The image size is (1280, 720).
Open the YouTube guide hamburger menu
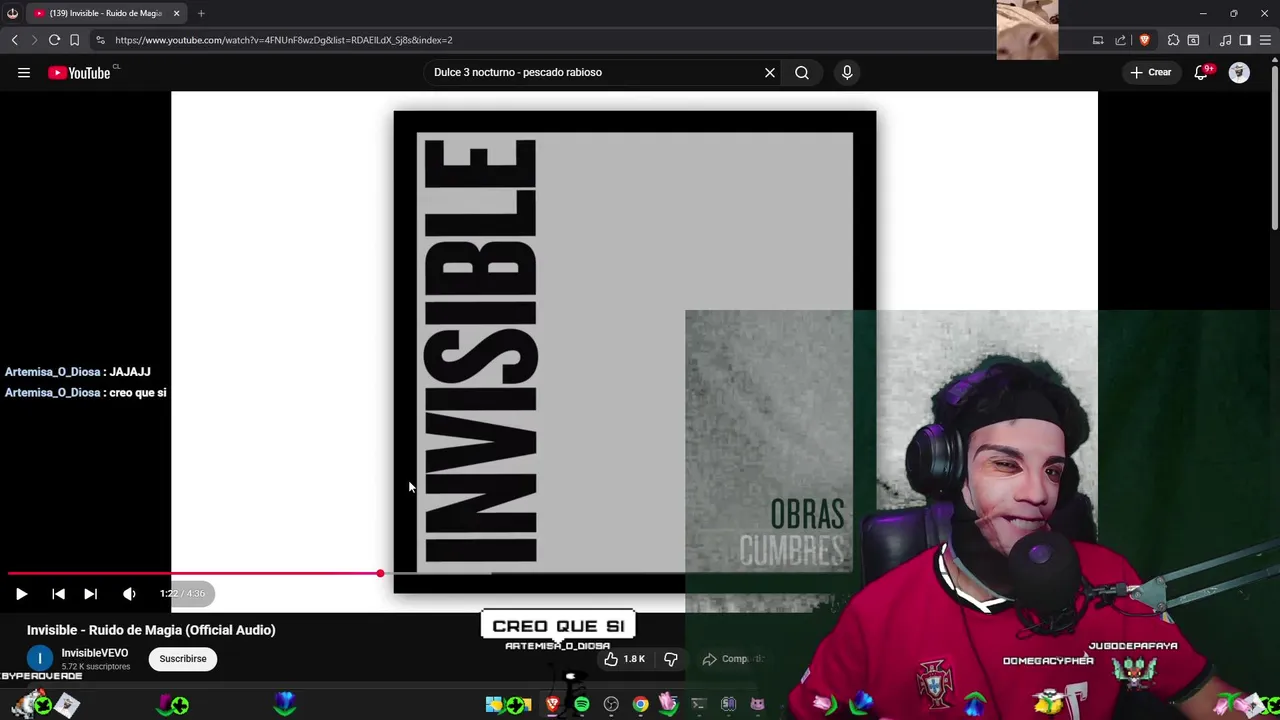[24, 72]
